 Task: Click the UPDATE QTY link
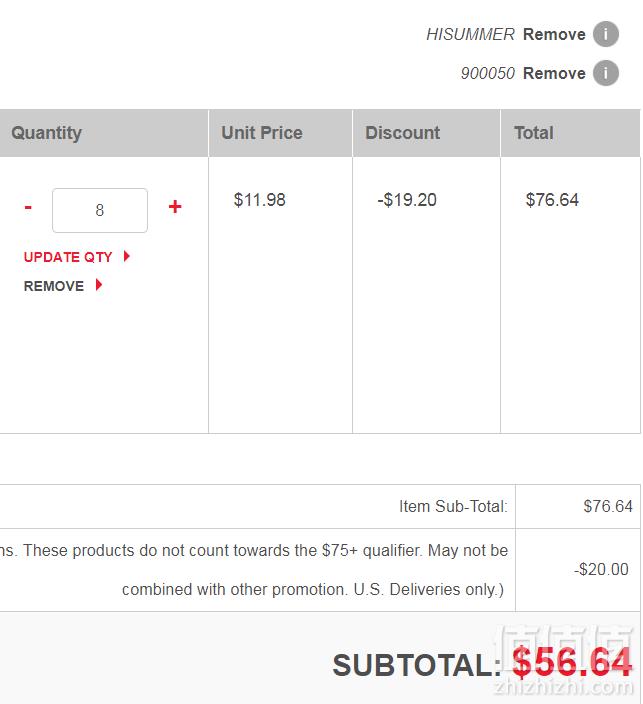(x=68, y=257)
